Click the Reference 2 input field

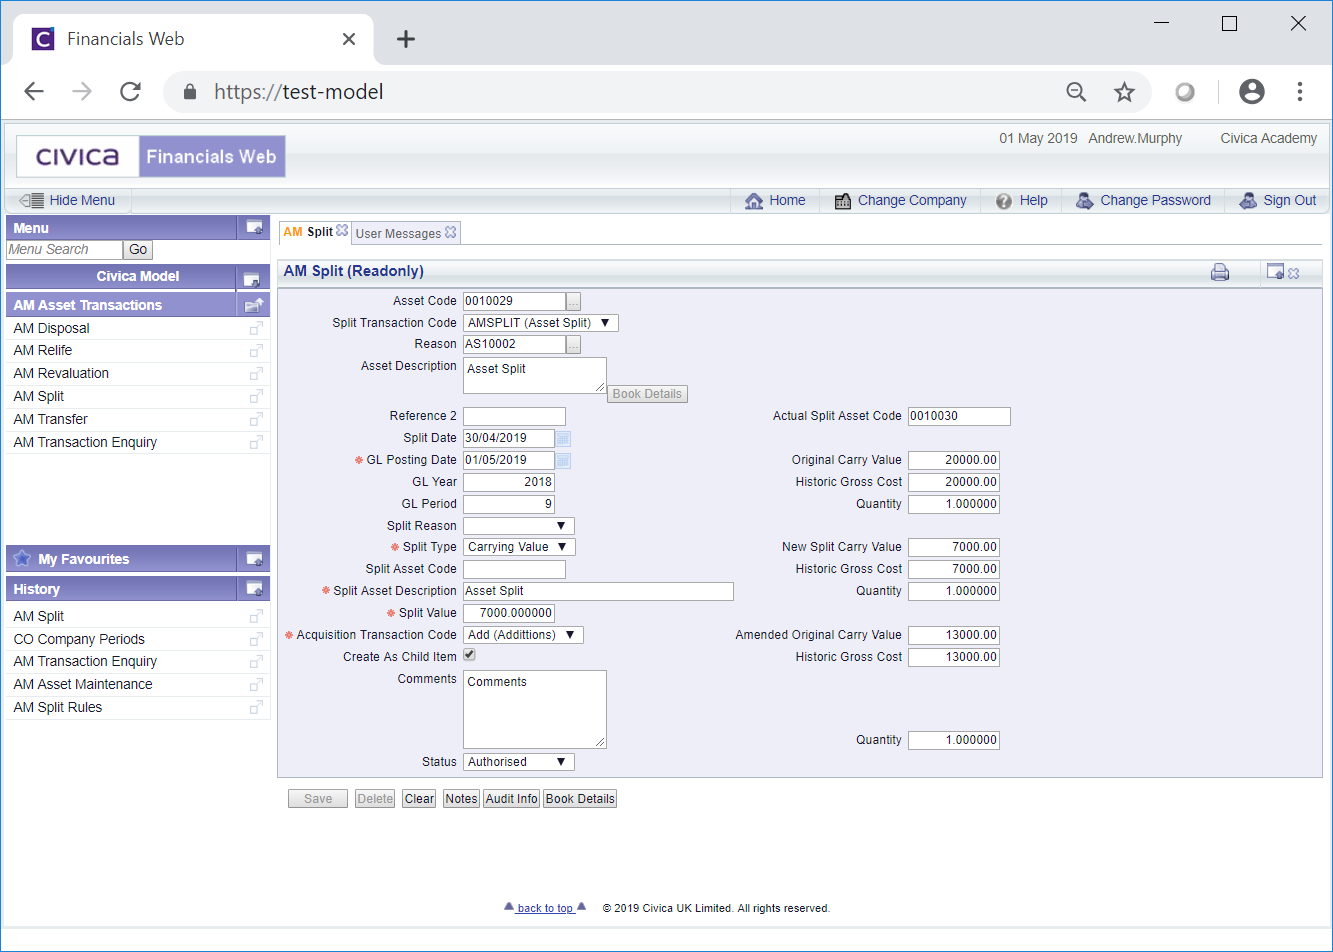click(x=514, y=416)
